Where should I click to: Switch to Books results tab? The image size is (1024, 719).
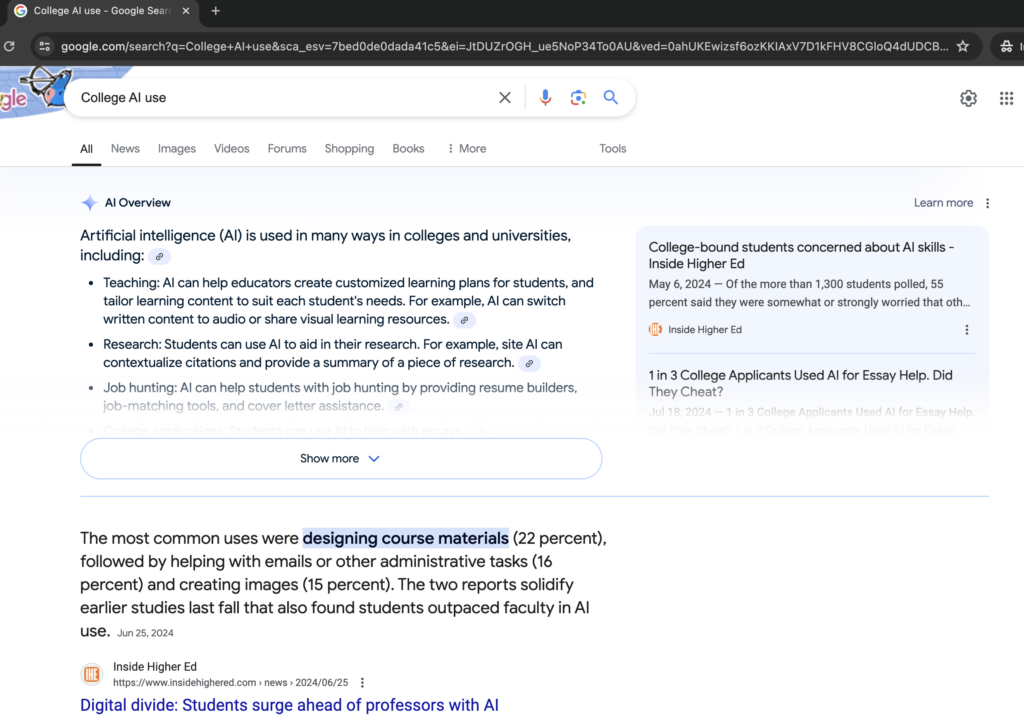(408, 149)
